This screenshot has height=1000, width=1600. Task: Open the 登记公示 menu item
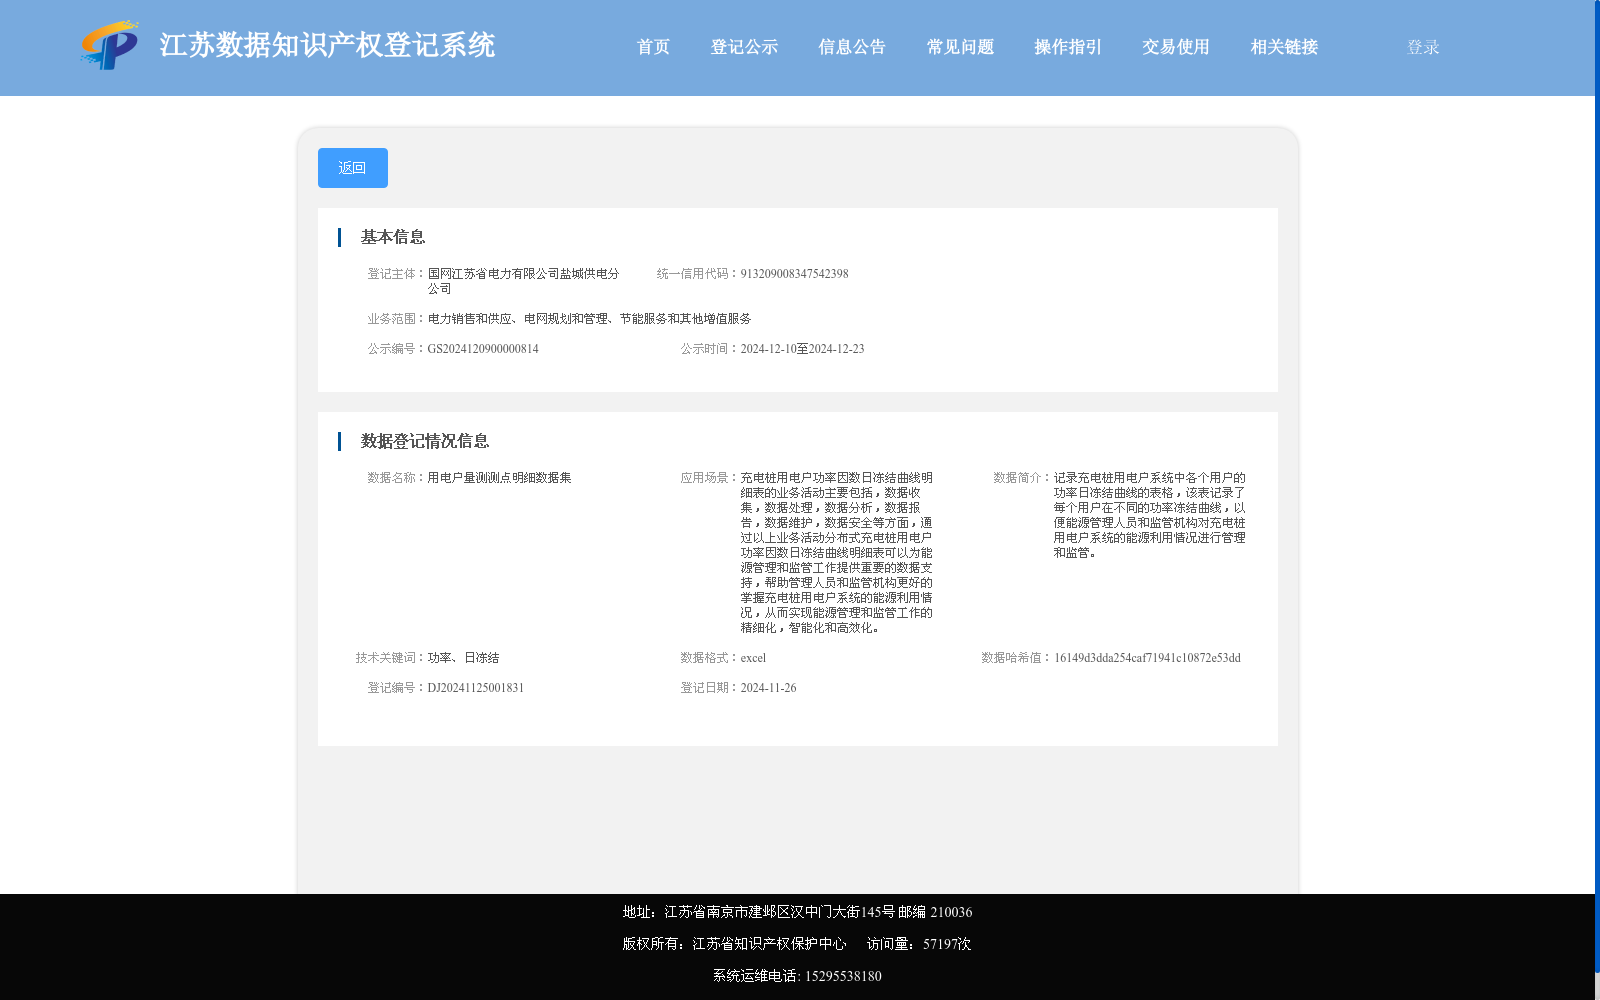click(x=744, y=47)
